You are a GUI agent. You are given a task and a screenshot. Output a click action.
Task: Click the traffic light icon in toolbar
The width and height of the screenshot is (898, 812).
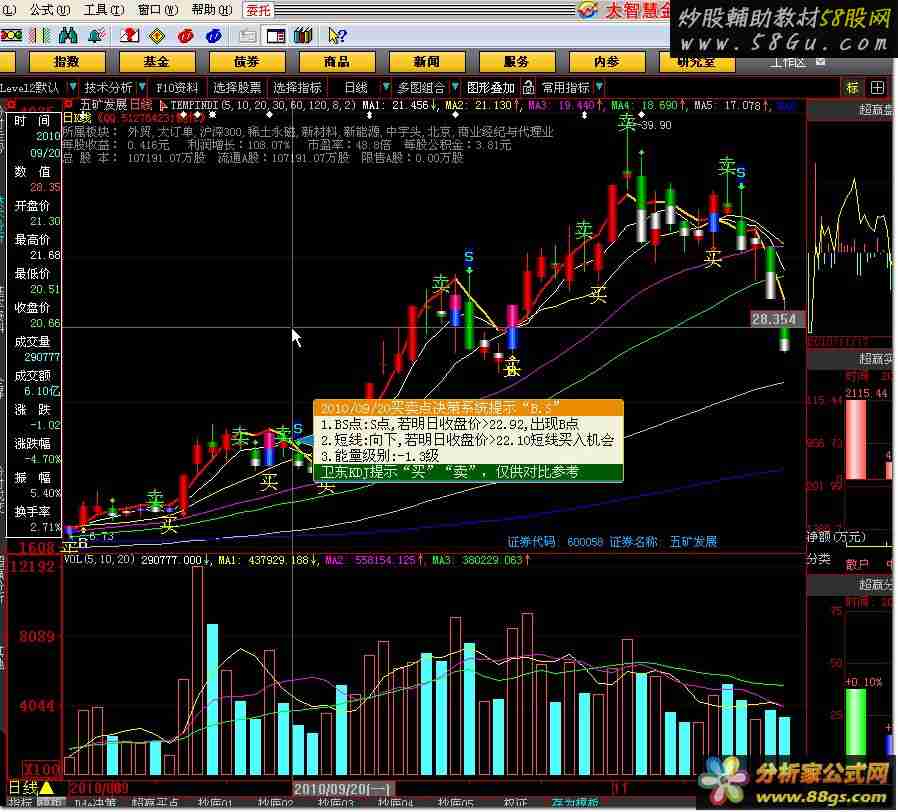(11, 36)
